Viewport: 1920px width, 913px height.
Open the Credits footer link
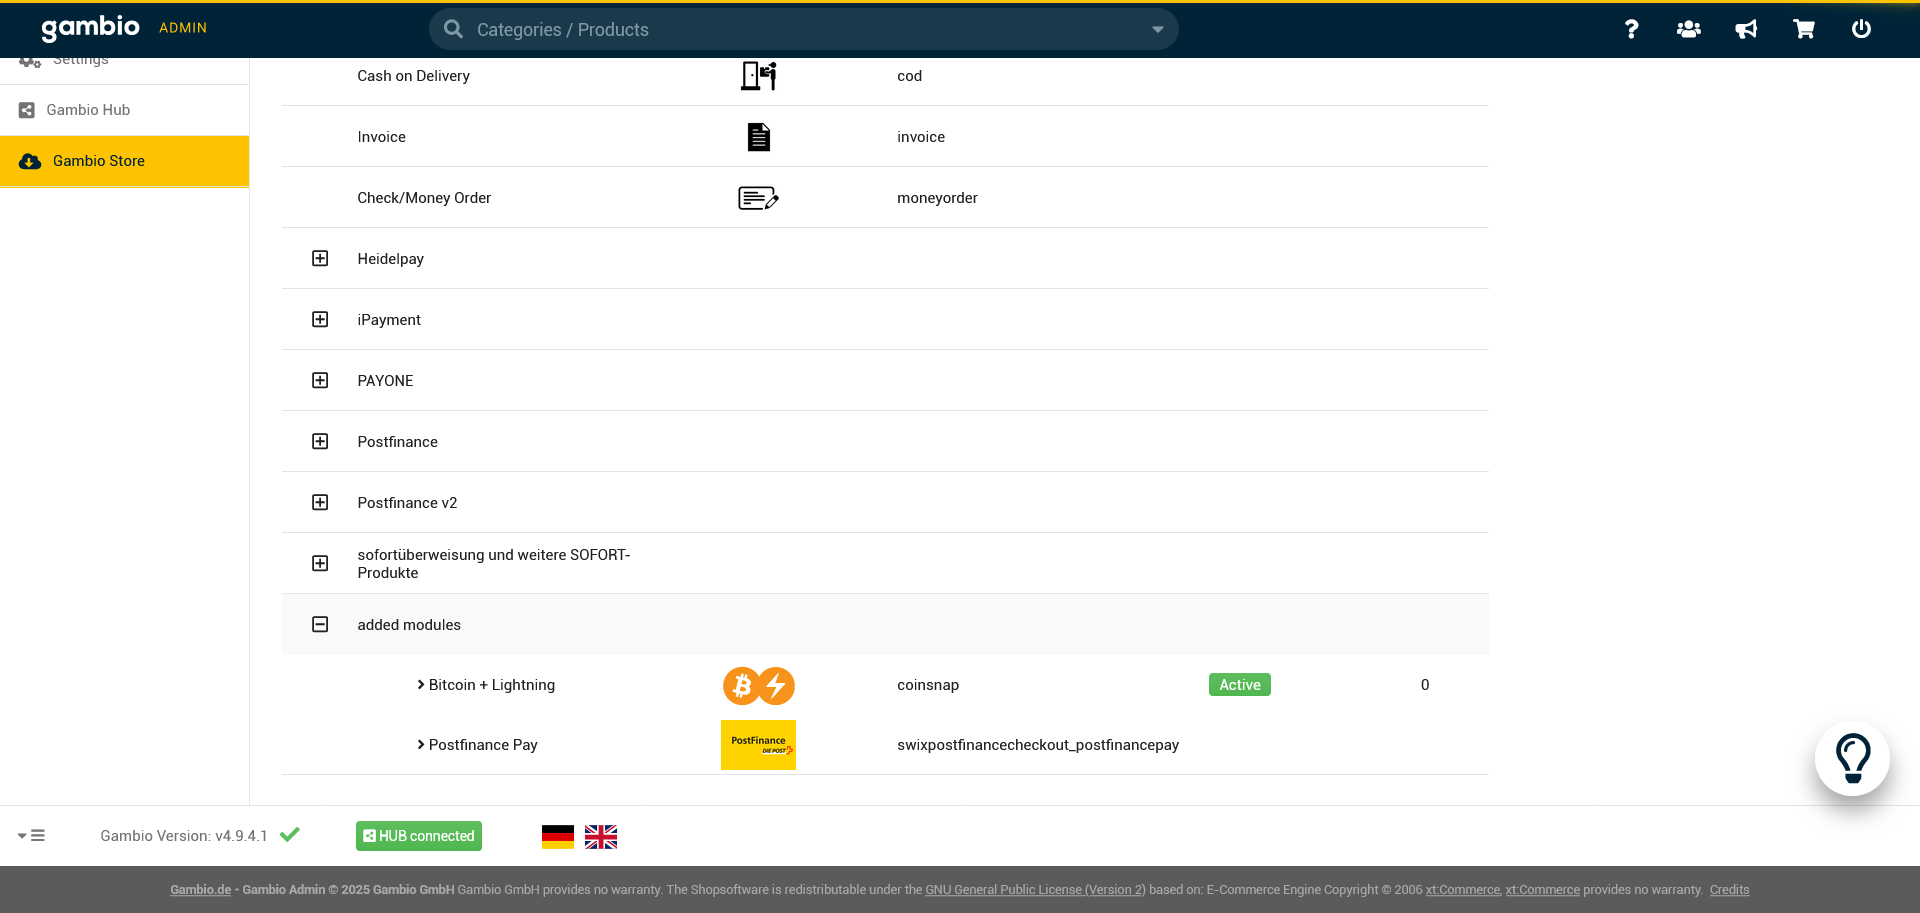[1729, 890]
